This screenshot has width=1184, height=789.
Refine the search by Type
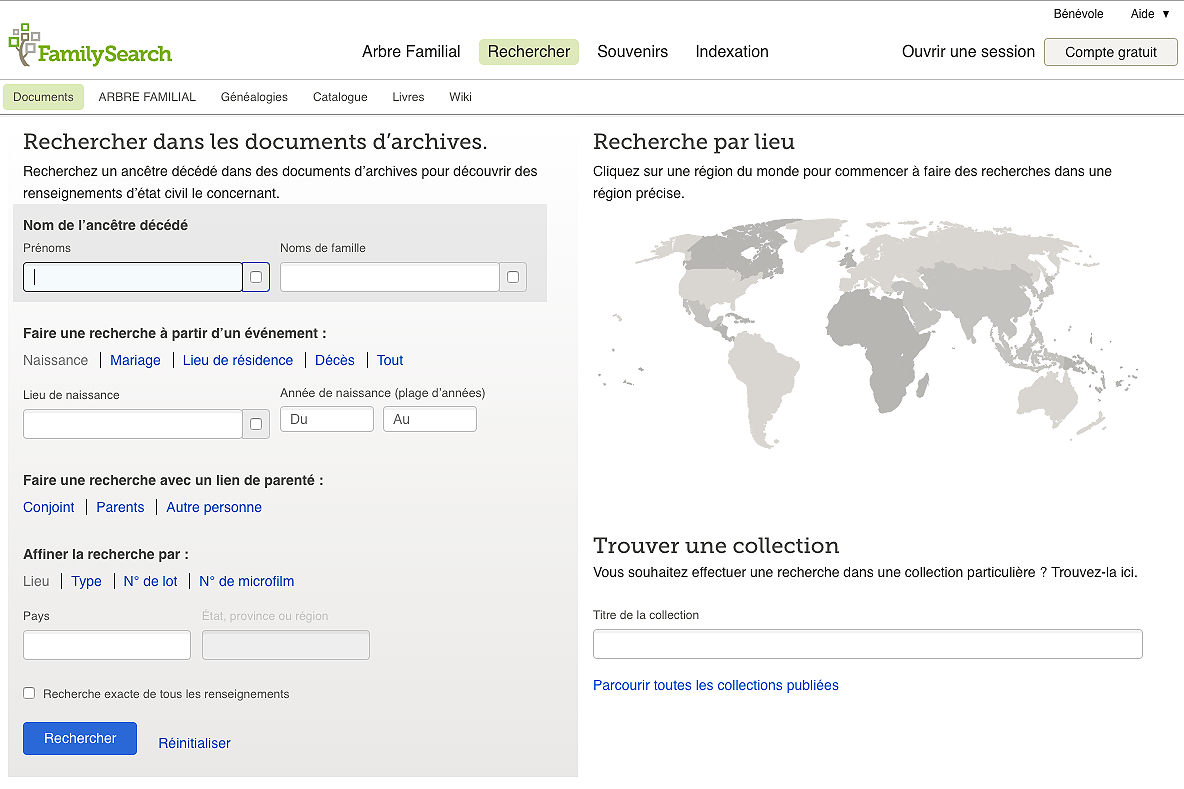tap(86, 581)
